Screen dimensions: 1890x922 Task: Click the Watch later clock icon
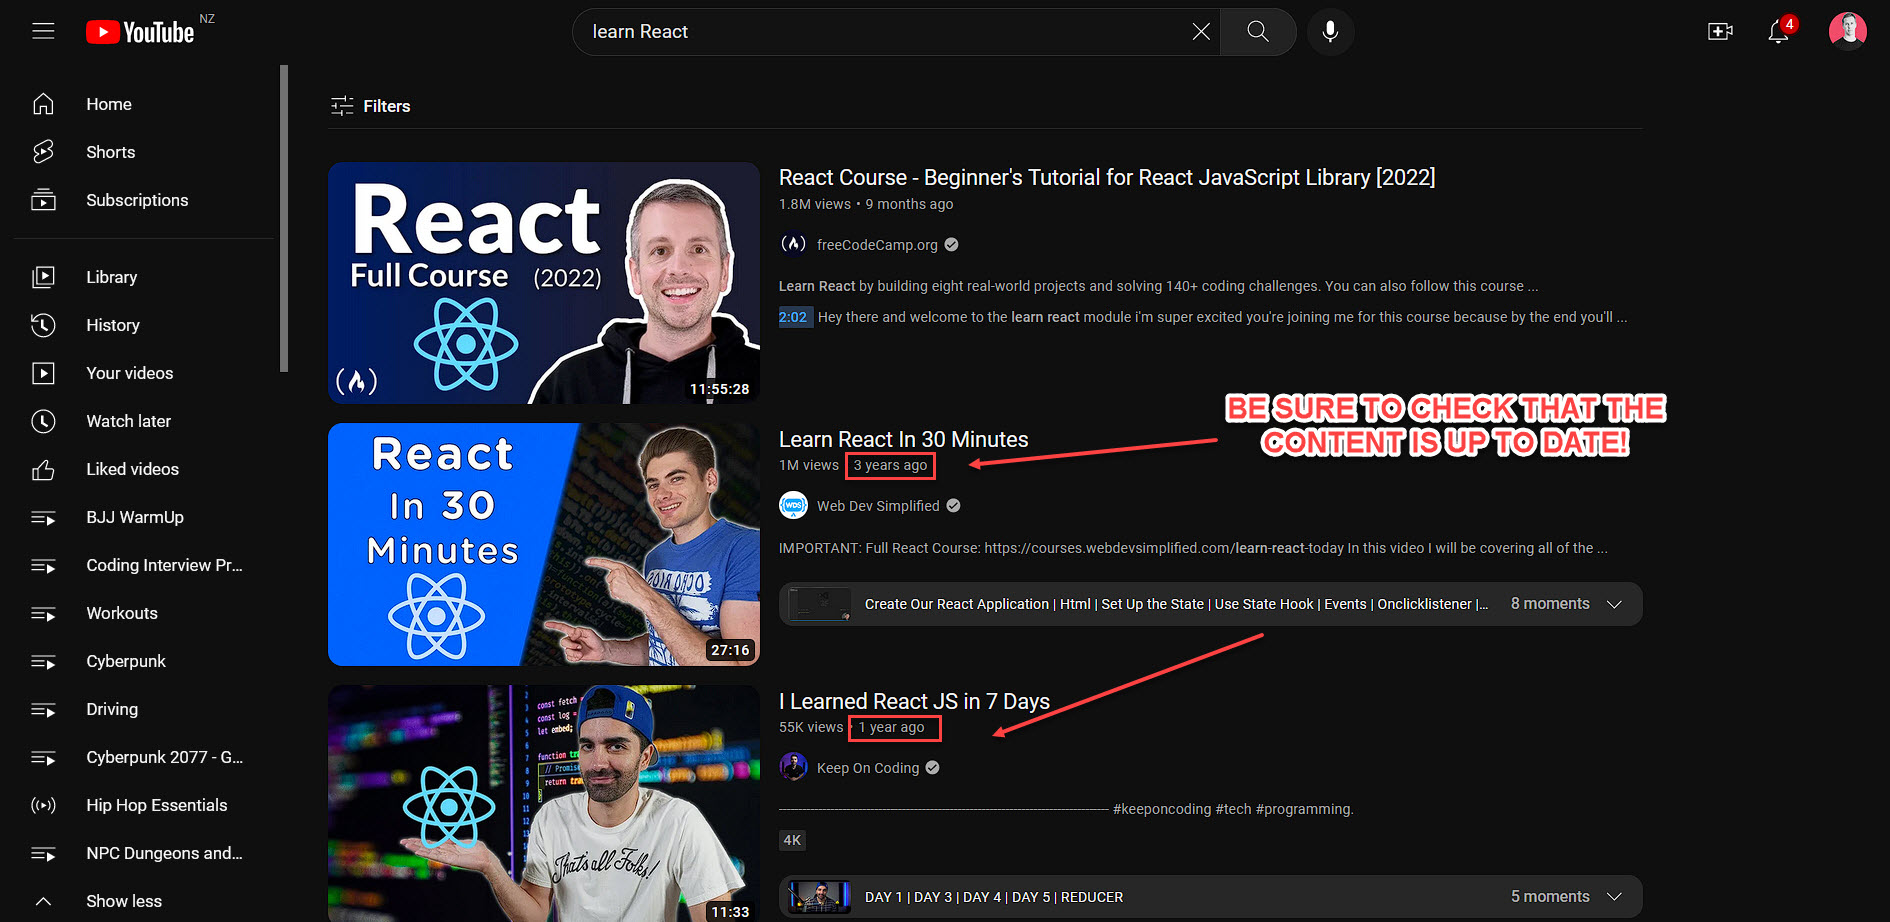[x=43, y=421]
